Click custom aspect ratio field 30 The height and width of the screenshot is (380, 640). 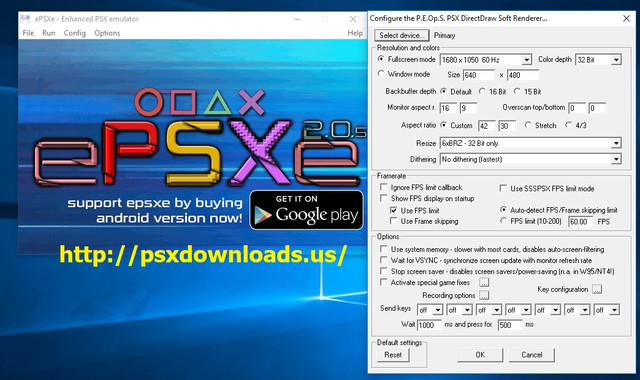(507, 126)
